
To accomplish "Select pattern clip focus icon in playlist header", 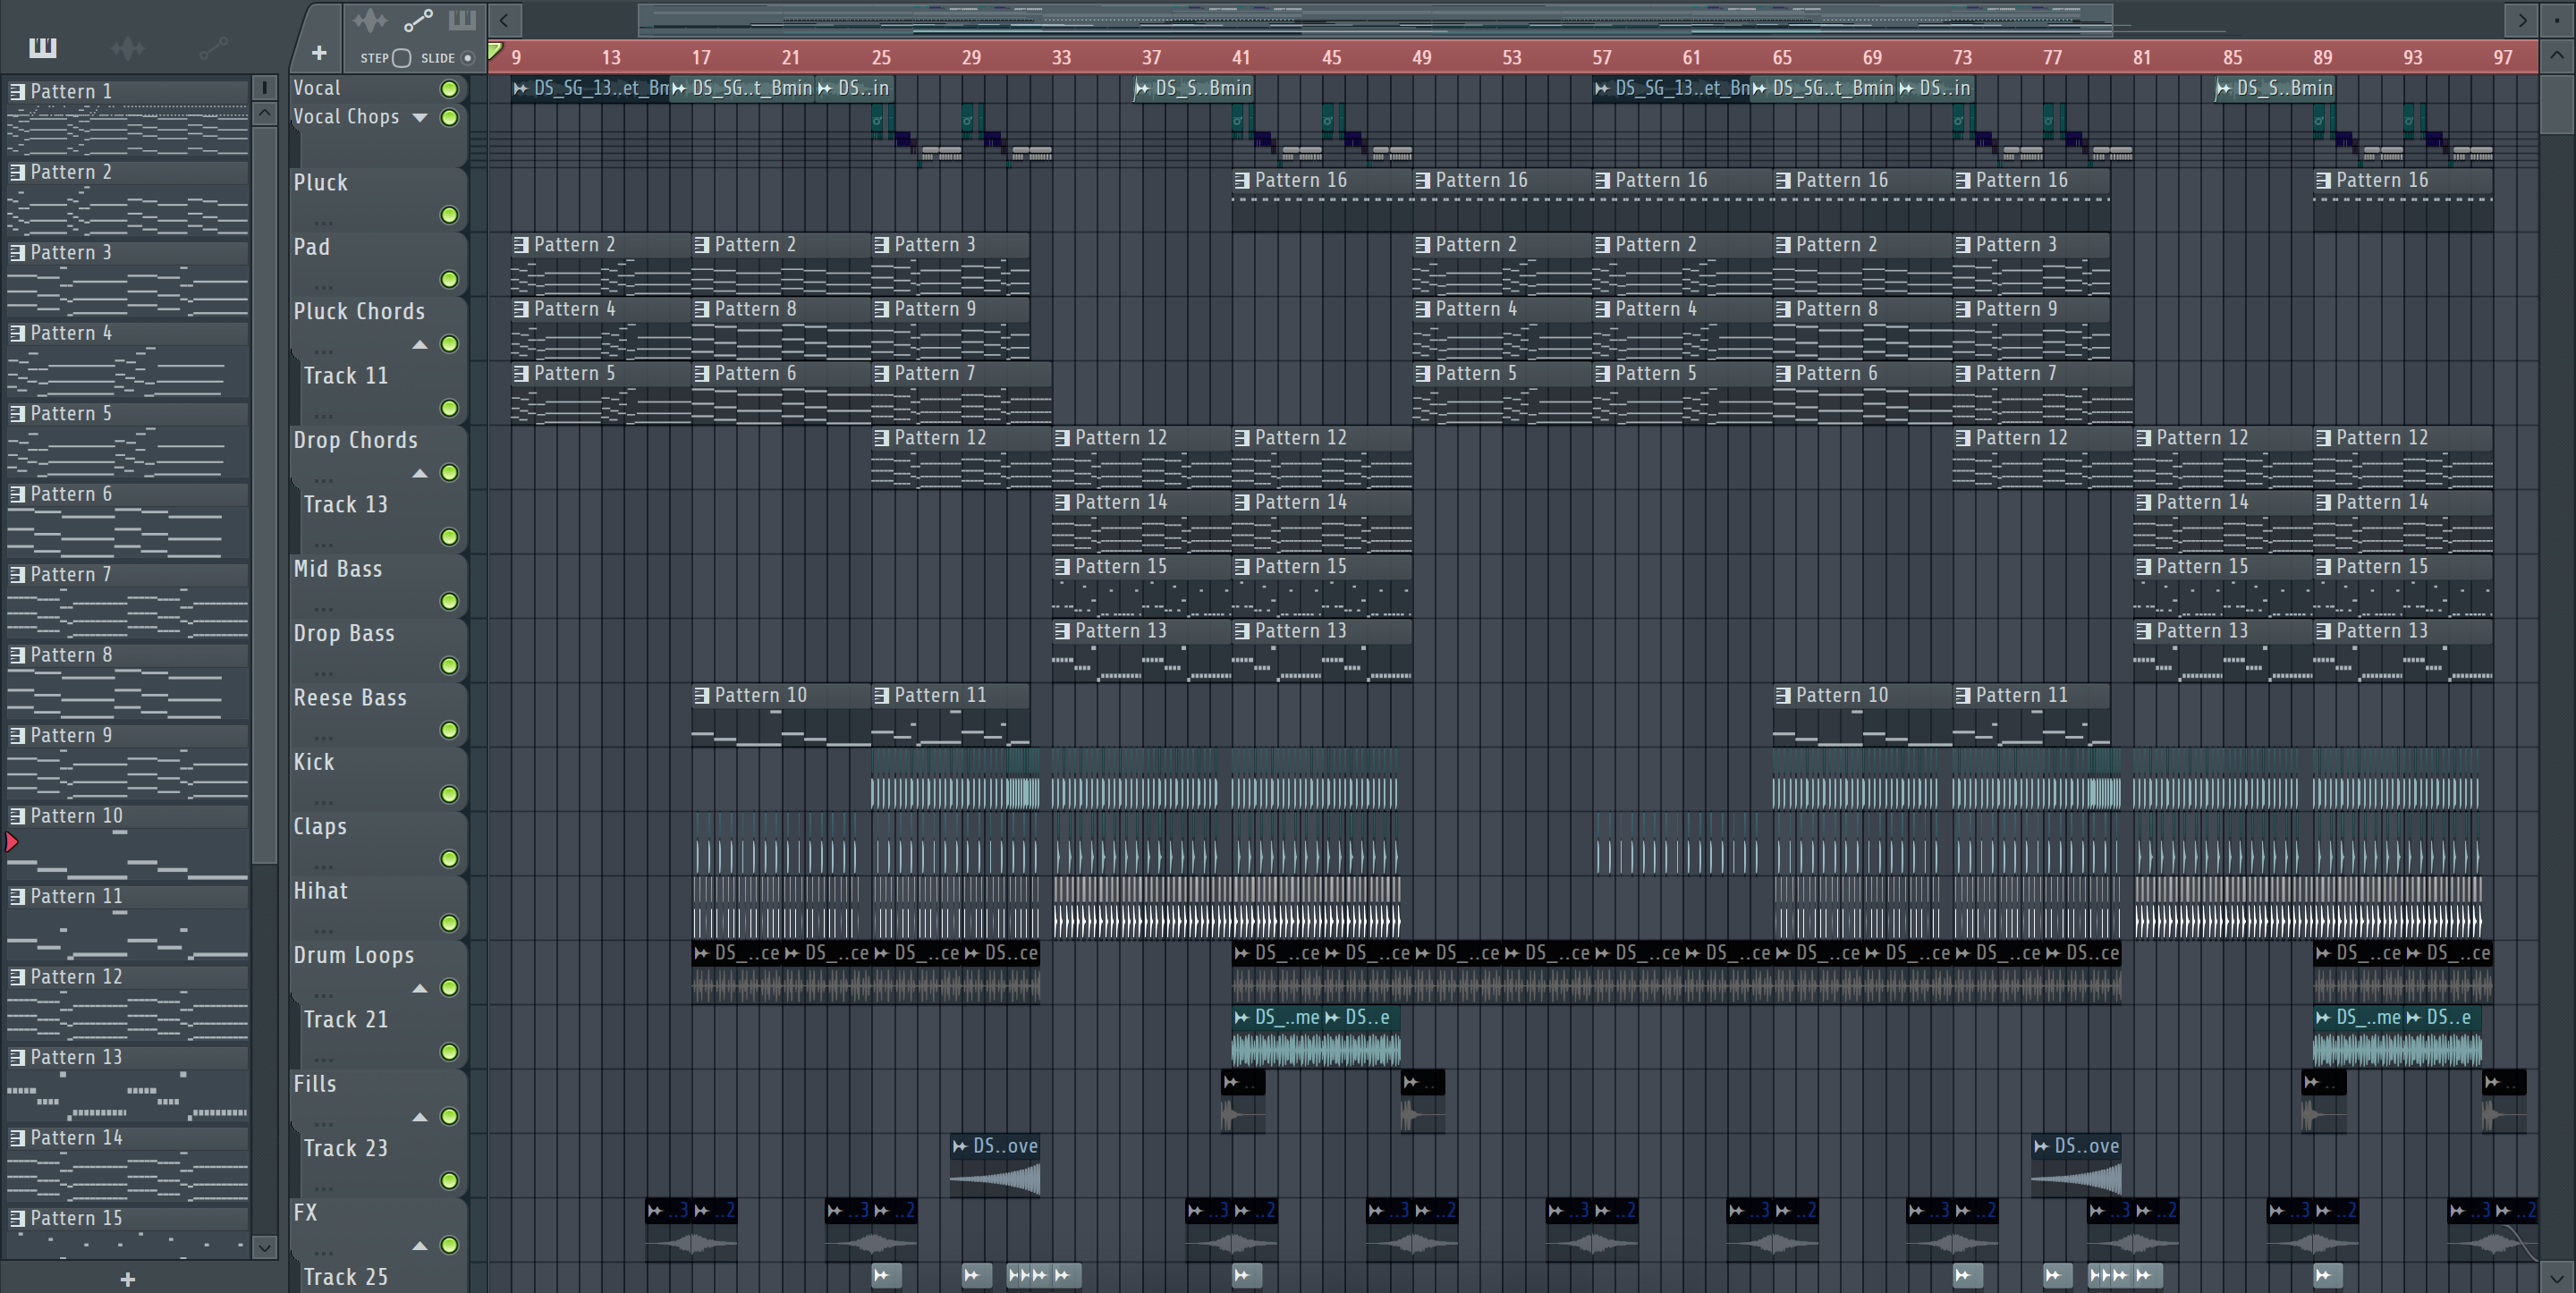I will [462, 20].
